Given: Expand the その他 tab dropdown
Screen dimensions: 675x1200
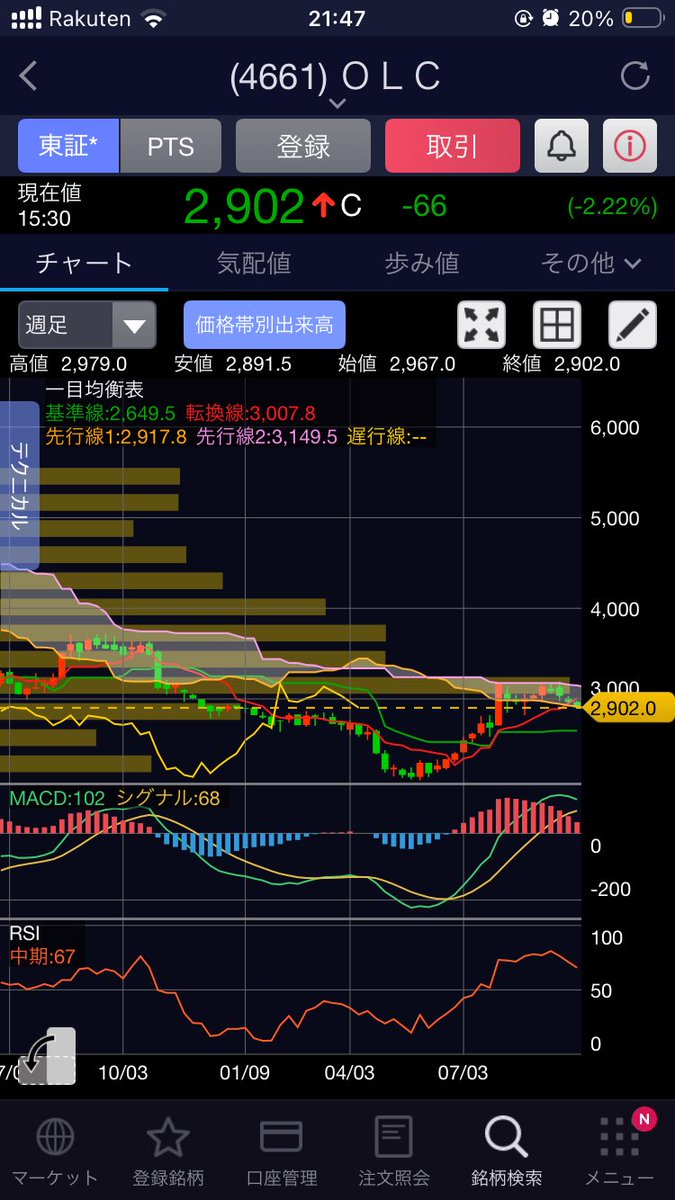Looking at the screenshot, I should [x=590, y=263].
